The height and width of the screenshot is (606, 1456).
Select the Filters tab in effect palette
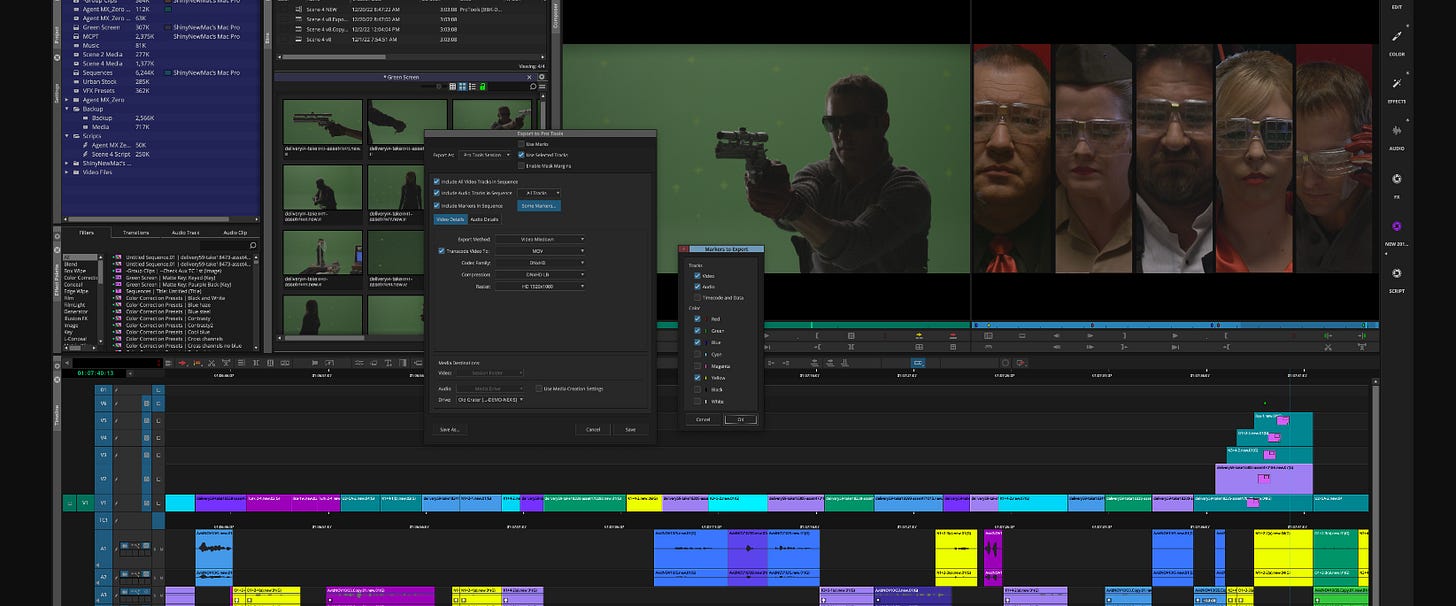click(x=86, y=233)
